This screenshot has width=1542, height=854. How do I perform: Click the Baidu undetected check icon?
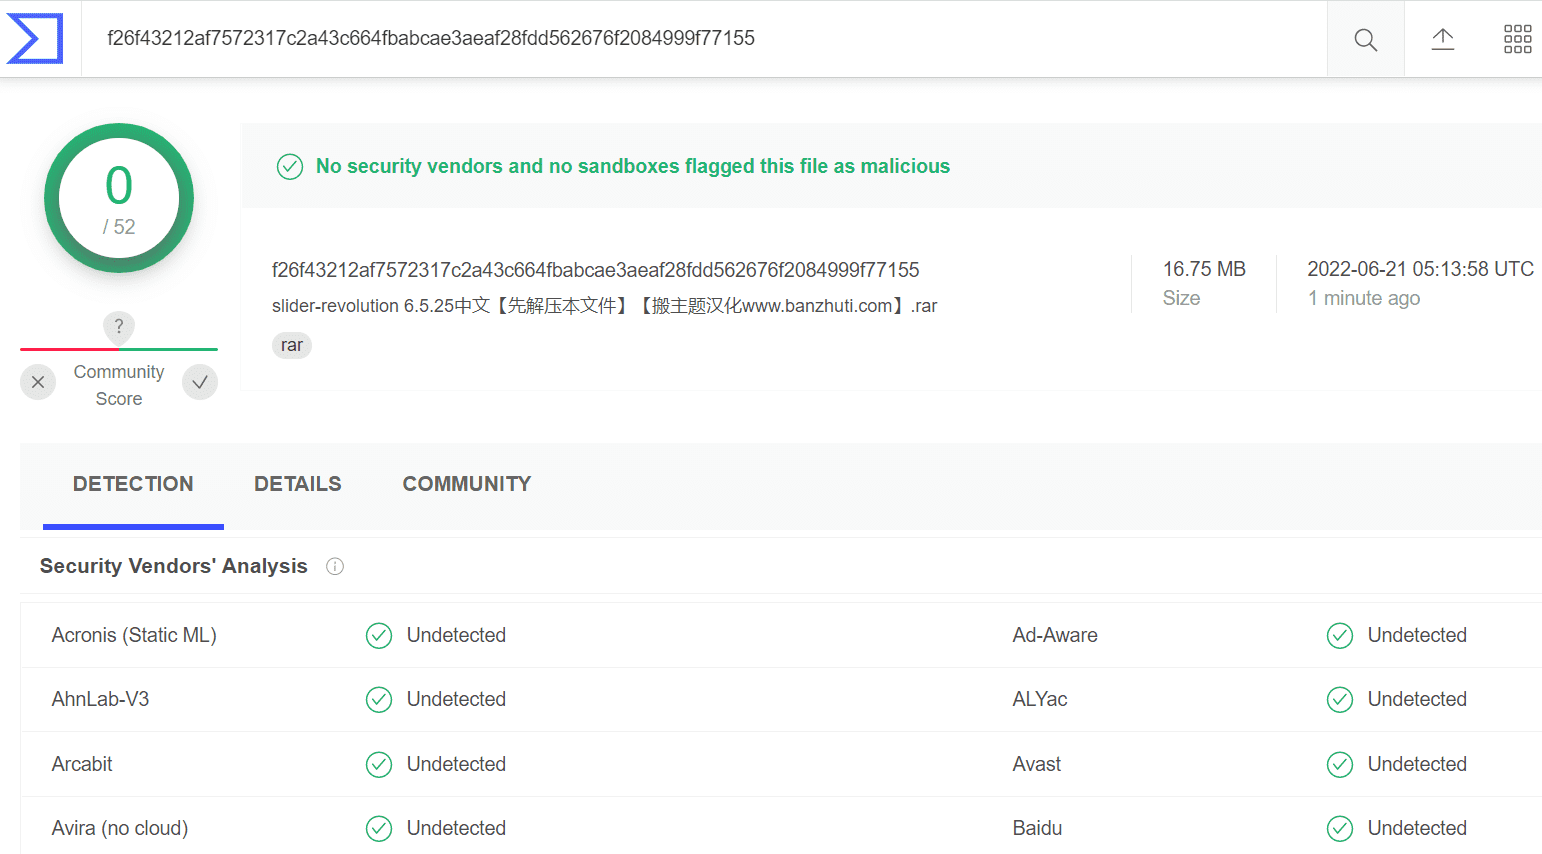tap(1340, 829)
